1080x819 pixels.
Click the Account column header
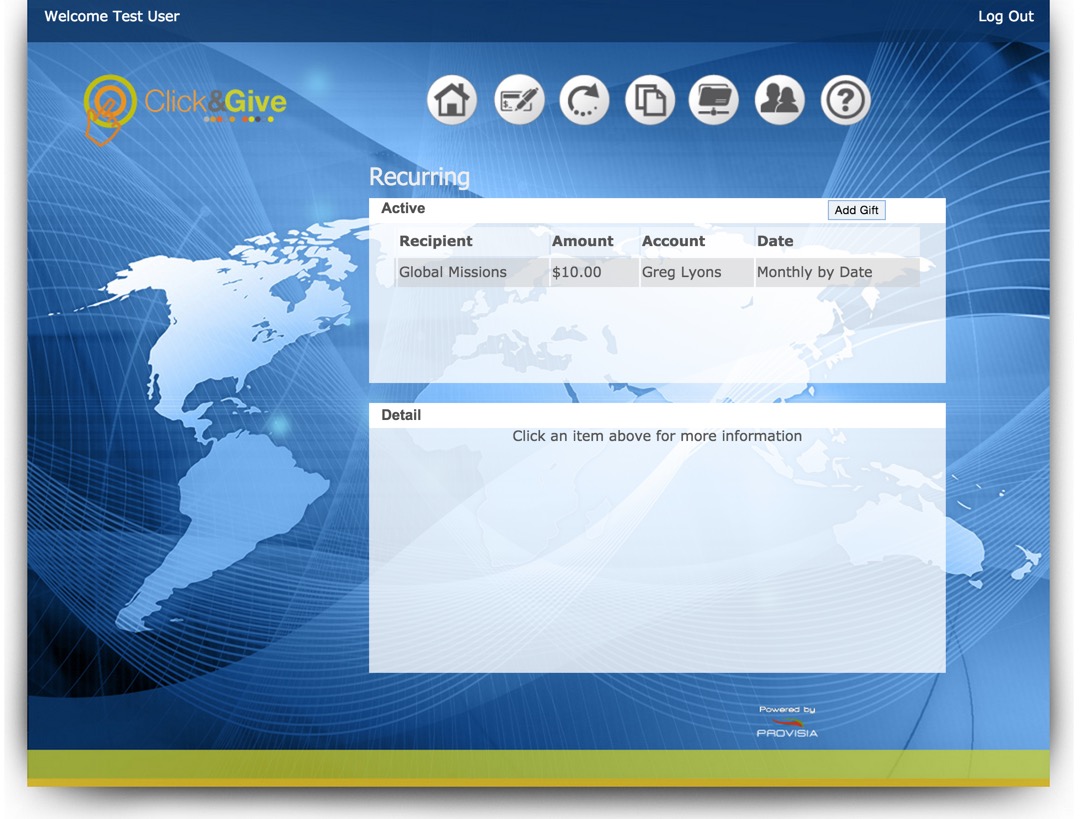pos(673,241)
